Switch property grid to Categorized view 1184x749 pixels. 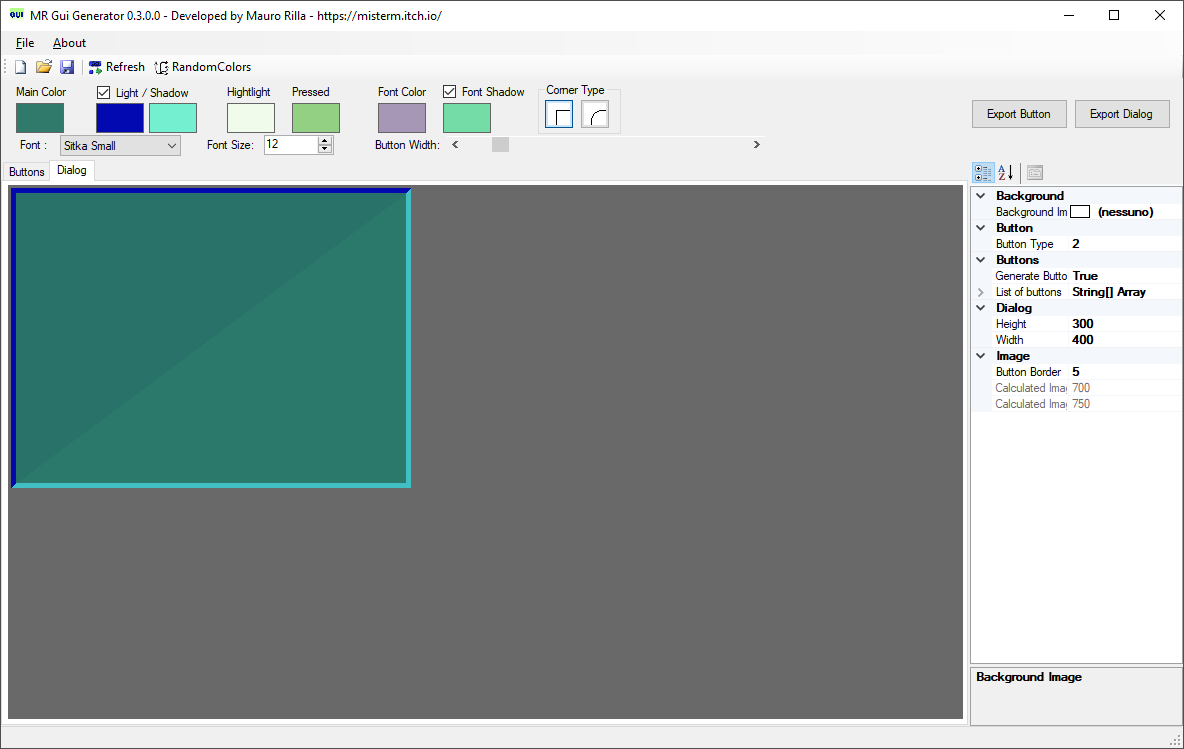[x=982, y=173]
